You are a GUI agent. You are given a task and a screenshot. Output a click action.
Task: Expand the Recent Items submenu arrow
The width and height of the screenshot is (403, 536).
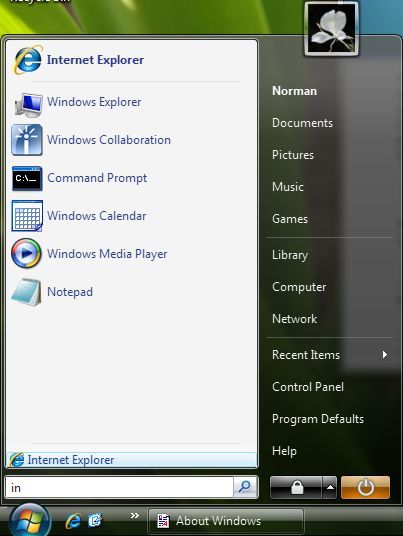point(385,354)
